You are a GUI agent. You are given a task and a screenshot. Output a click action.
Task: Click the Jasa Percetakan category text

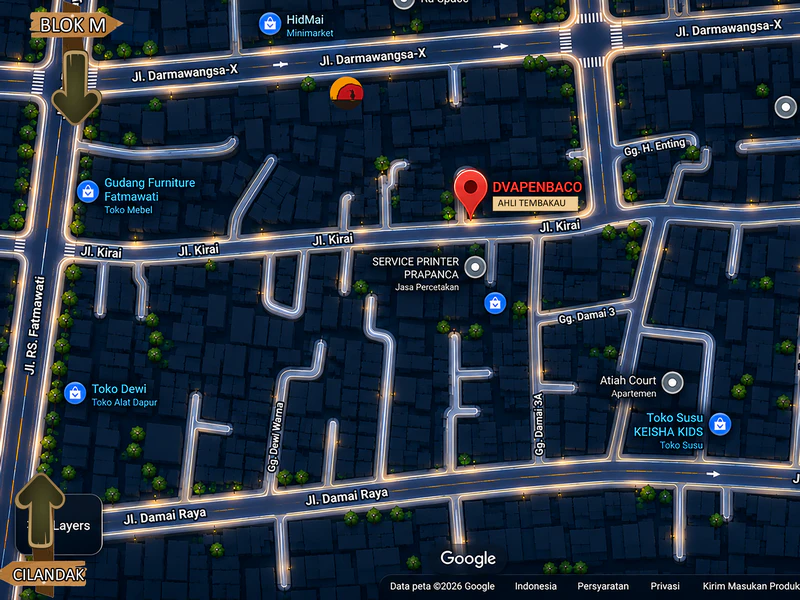(x=427, y=287)
